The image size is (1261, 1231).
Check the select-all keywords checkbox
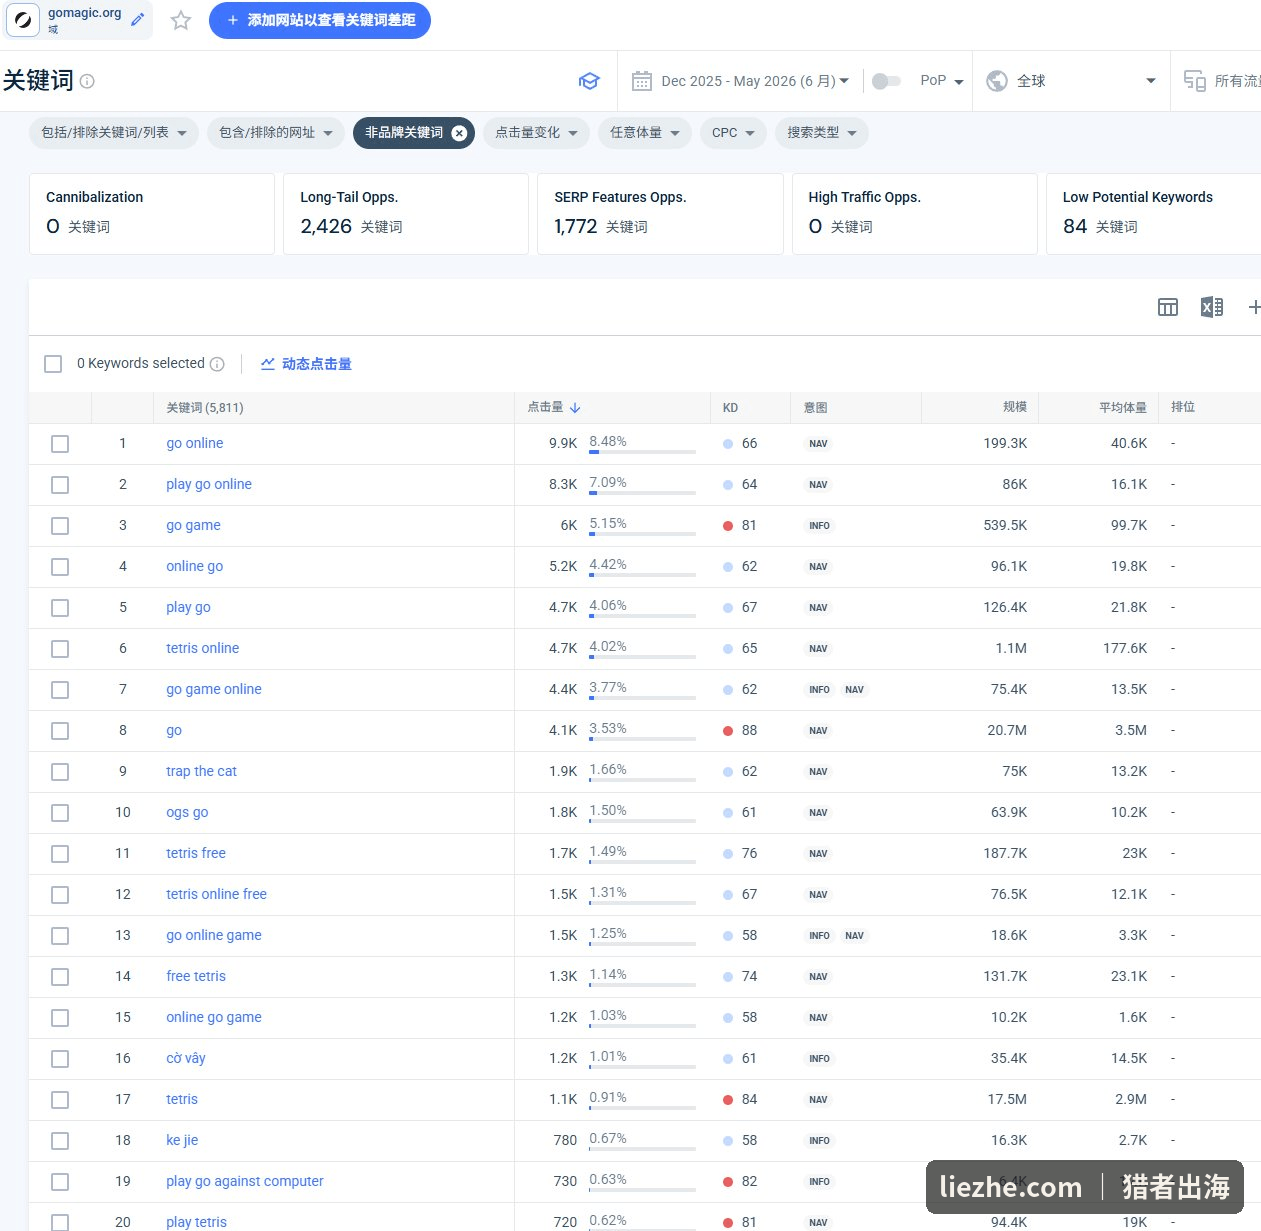[x=53, y=364]
